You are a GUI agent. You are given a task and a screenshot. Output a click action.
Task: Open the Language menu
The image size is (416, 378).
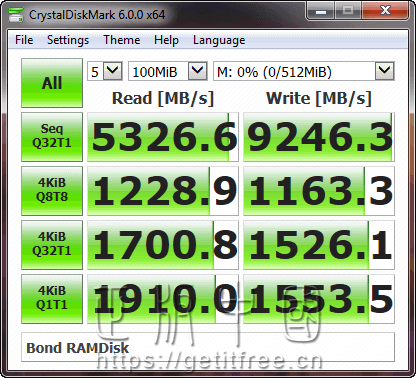(x=219, y=40)
